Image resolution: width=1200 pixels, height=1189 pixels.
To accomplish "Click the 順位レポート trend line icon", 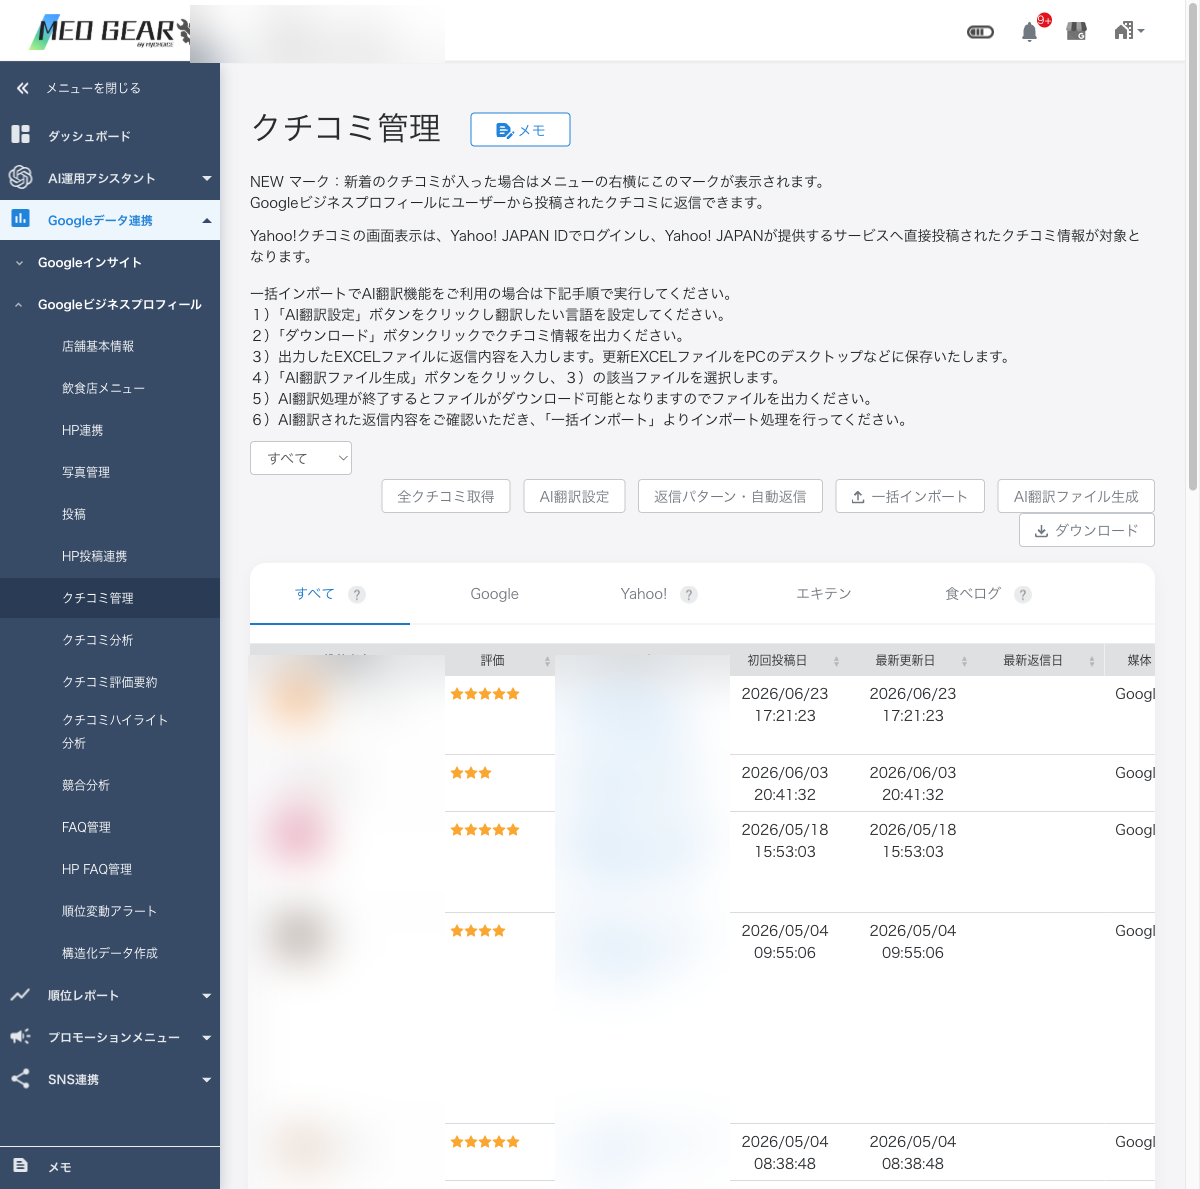I will pyautogui.click(x=20, y=995).
